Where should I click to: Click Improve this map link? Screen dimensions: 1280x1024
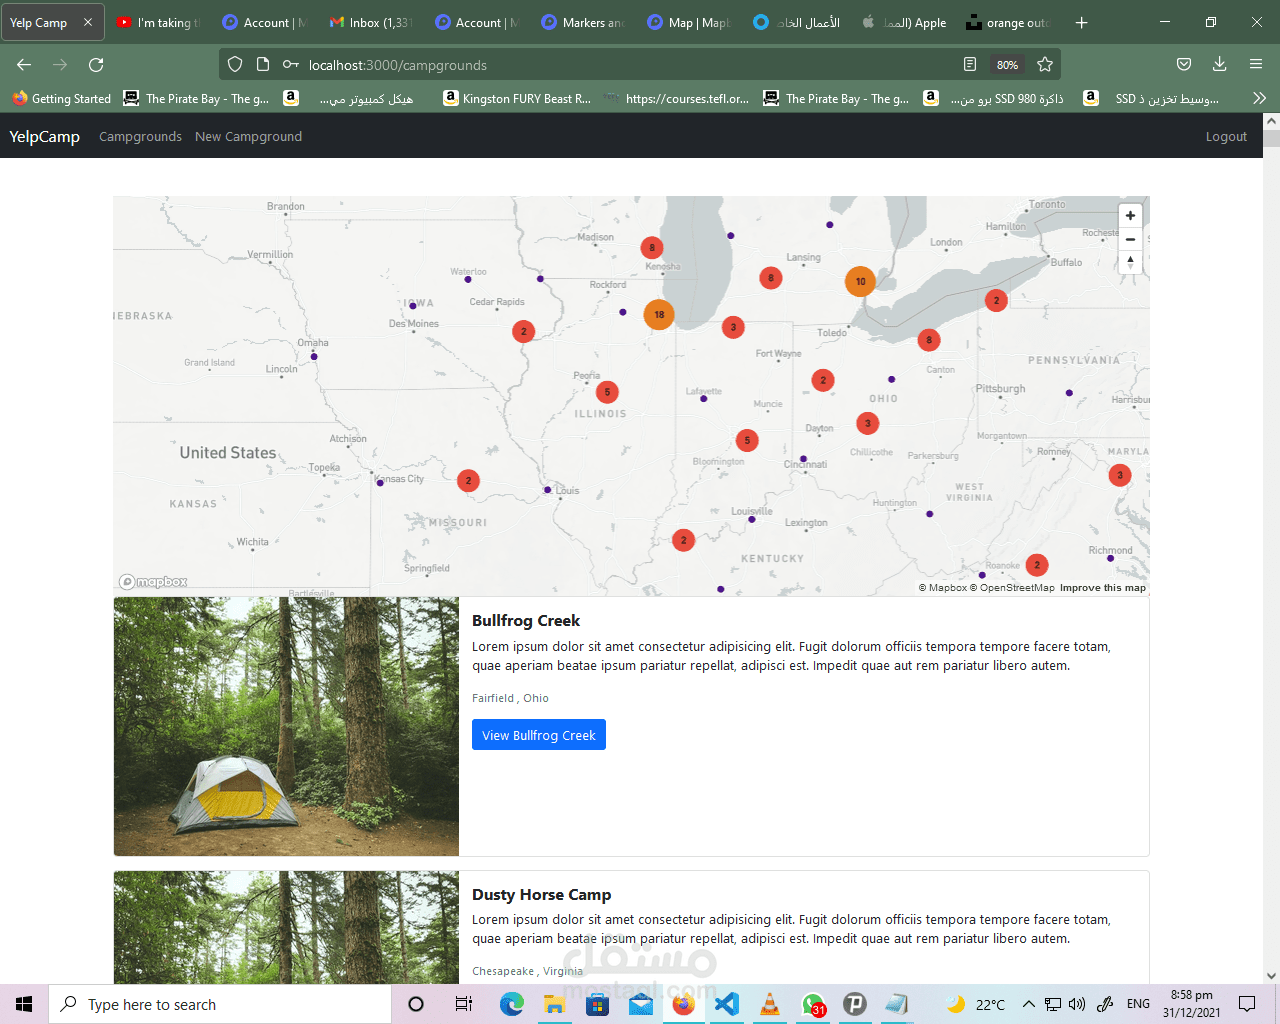(x=1103, y=588)
